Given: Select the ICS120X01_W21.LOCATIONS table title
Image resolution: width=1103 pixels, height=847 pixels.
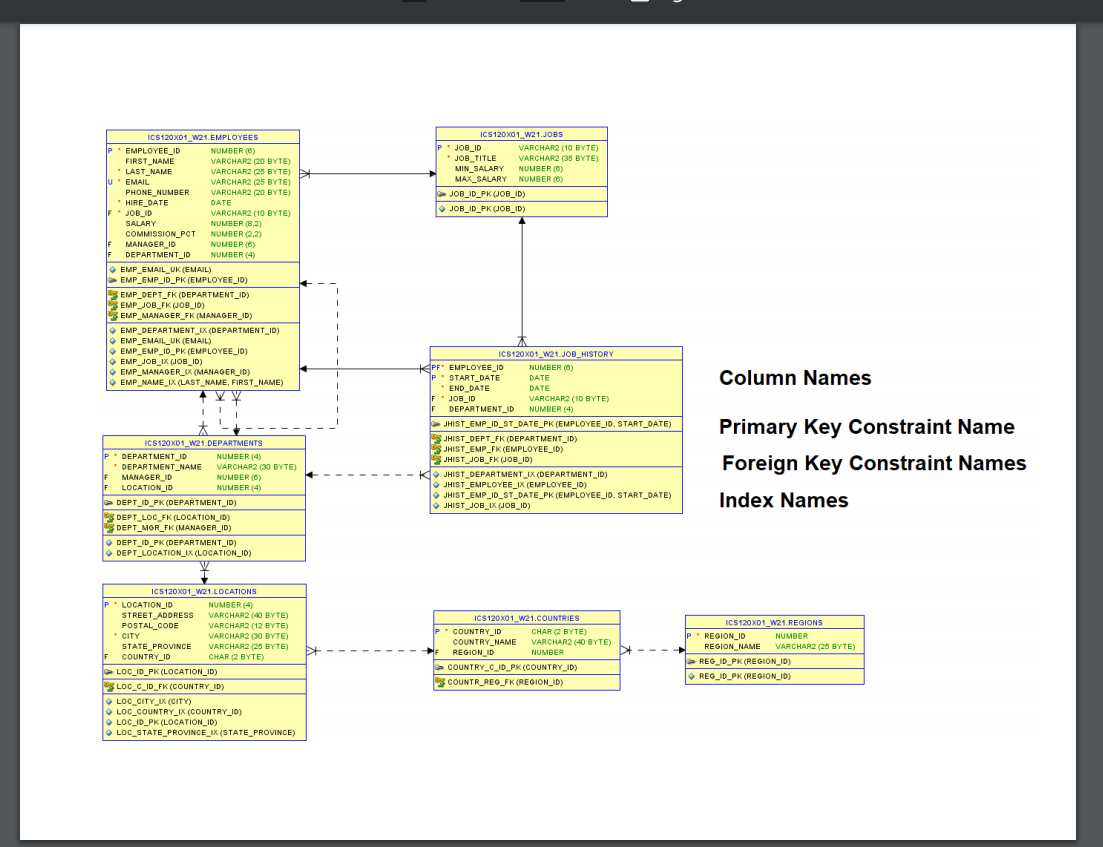Looking at the screenshot, I should tap(204, 592).
